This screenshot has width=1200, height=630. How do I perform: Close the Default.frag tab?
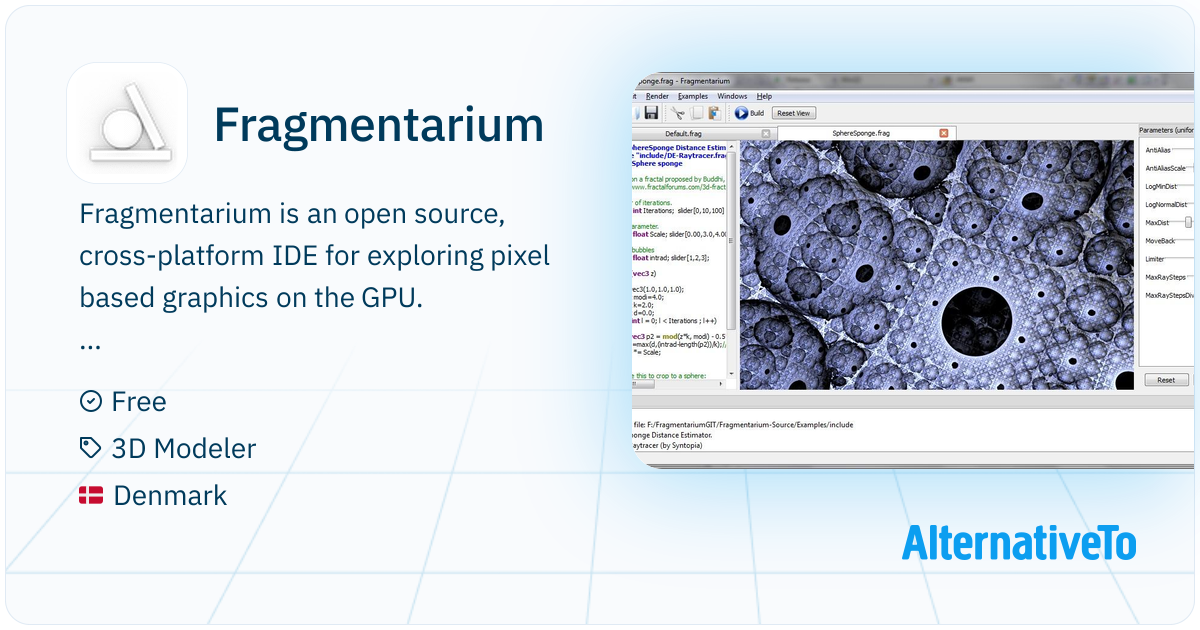tap(766, 133)
